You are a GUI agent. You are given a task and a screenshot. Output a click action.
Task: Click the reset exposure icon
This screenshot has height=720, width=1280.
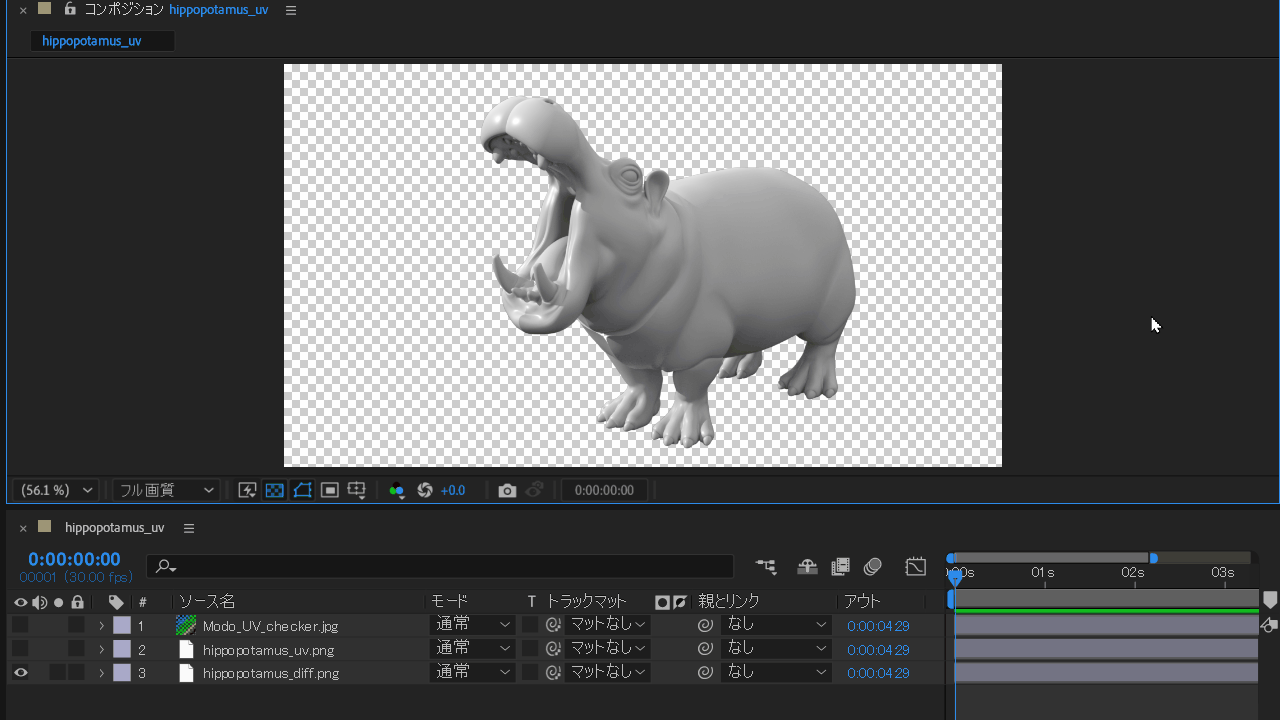tap(425, 490)
